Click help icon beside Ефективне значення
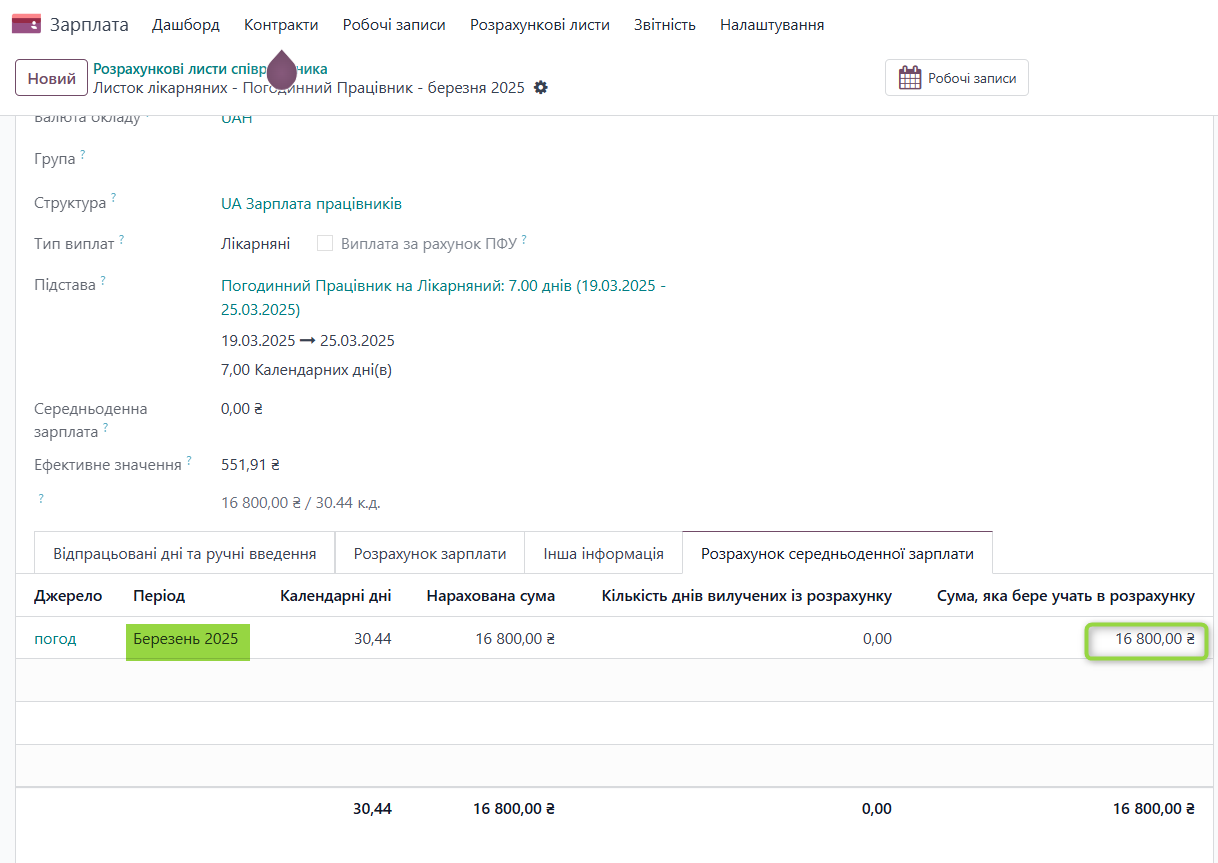This screenshot has height=863, width=1218. pyautogui.click(x=189, y=461)
